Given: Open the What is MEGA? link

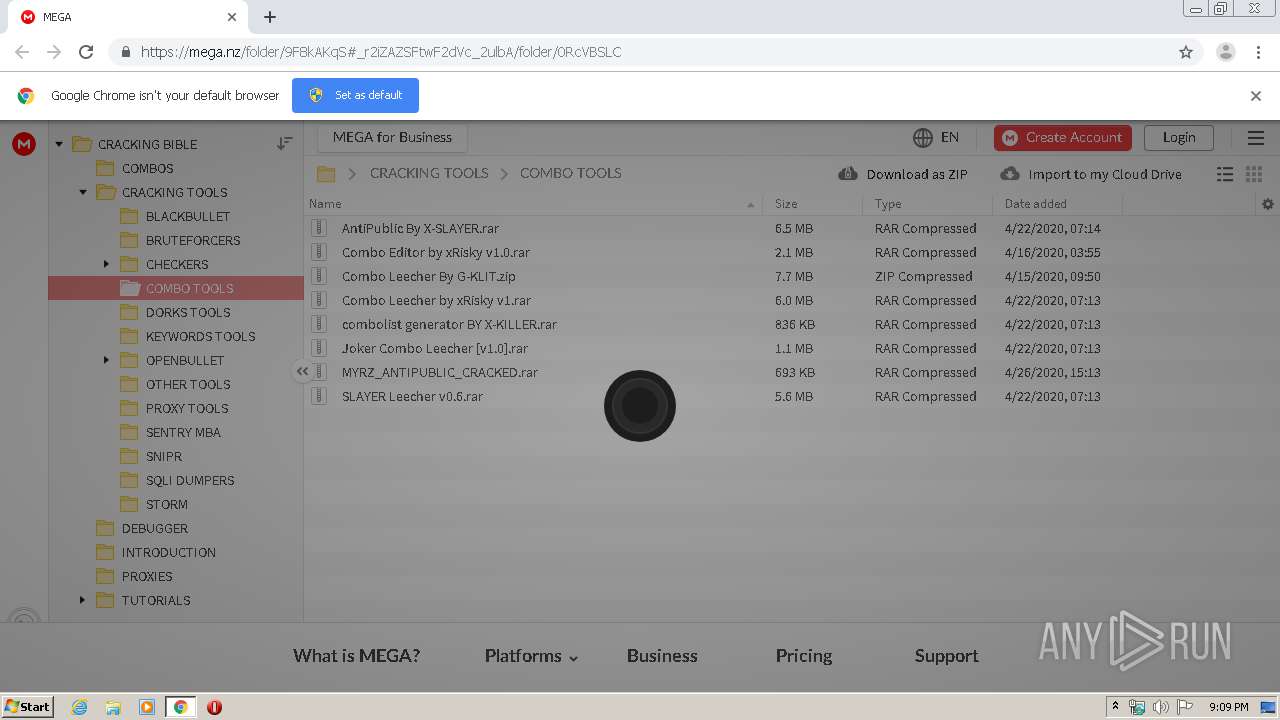Looking at the screenshot, I should tap(357, 656).
